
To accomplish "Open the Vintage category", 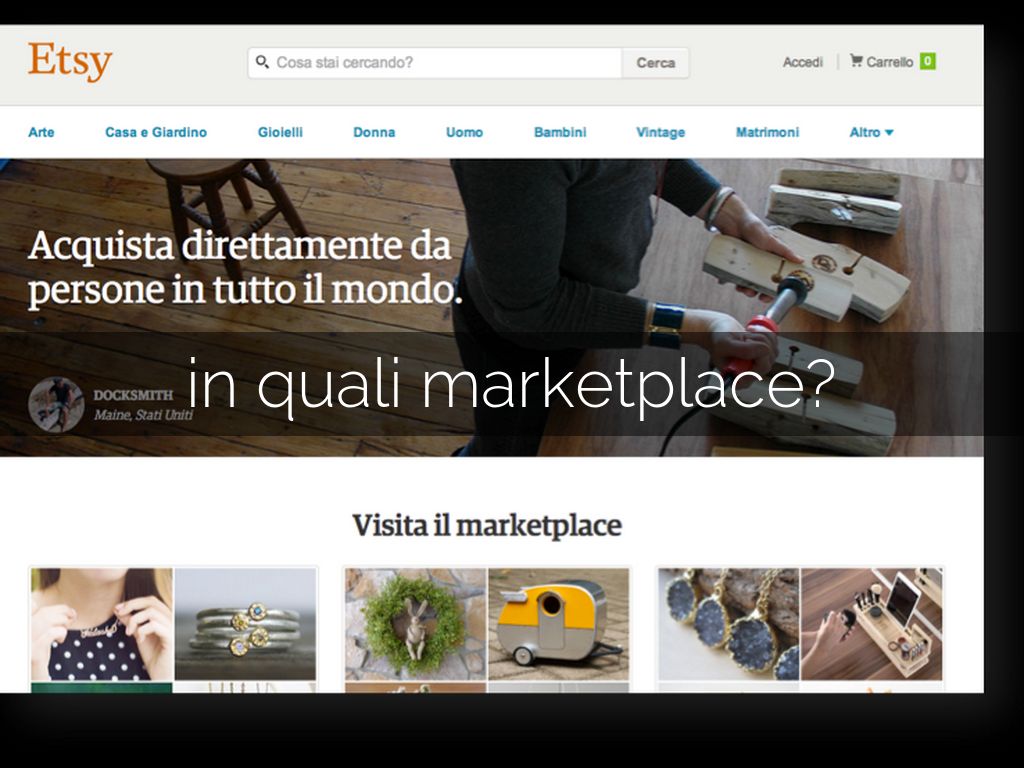I will (x=660, y=133).
